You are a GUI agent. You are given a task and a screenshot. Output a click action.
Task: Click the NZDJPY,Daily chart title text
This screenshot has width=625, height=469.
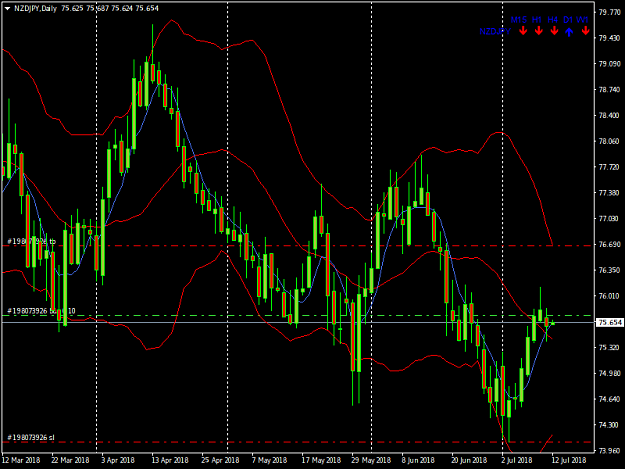pyautogui.click(x=35, y=8)
